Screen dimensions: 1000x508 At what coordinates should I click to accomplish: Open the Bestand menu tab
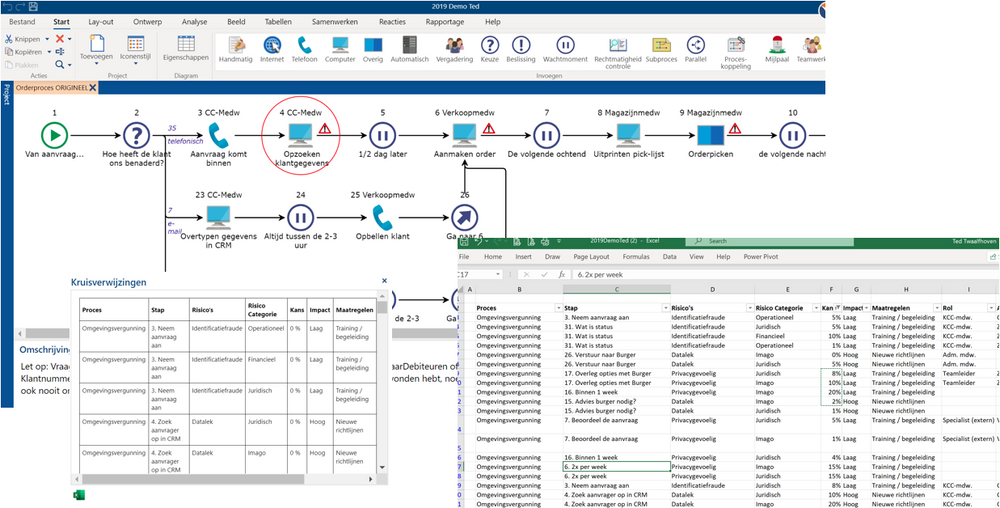(22, 22)
